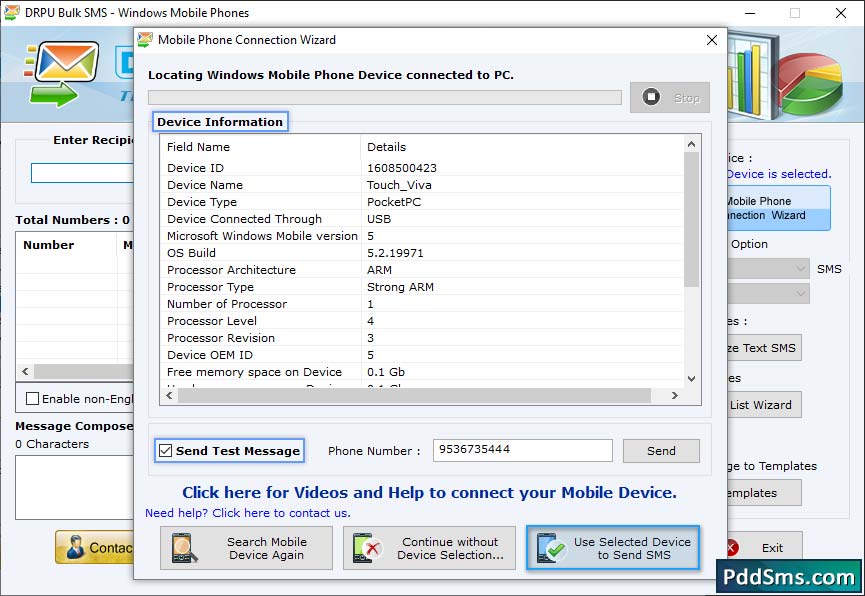Screen dimensions: 865x596
Task: Select the Device Type row PocketPC
Action: [x=422, y=202]
